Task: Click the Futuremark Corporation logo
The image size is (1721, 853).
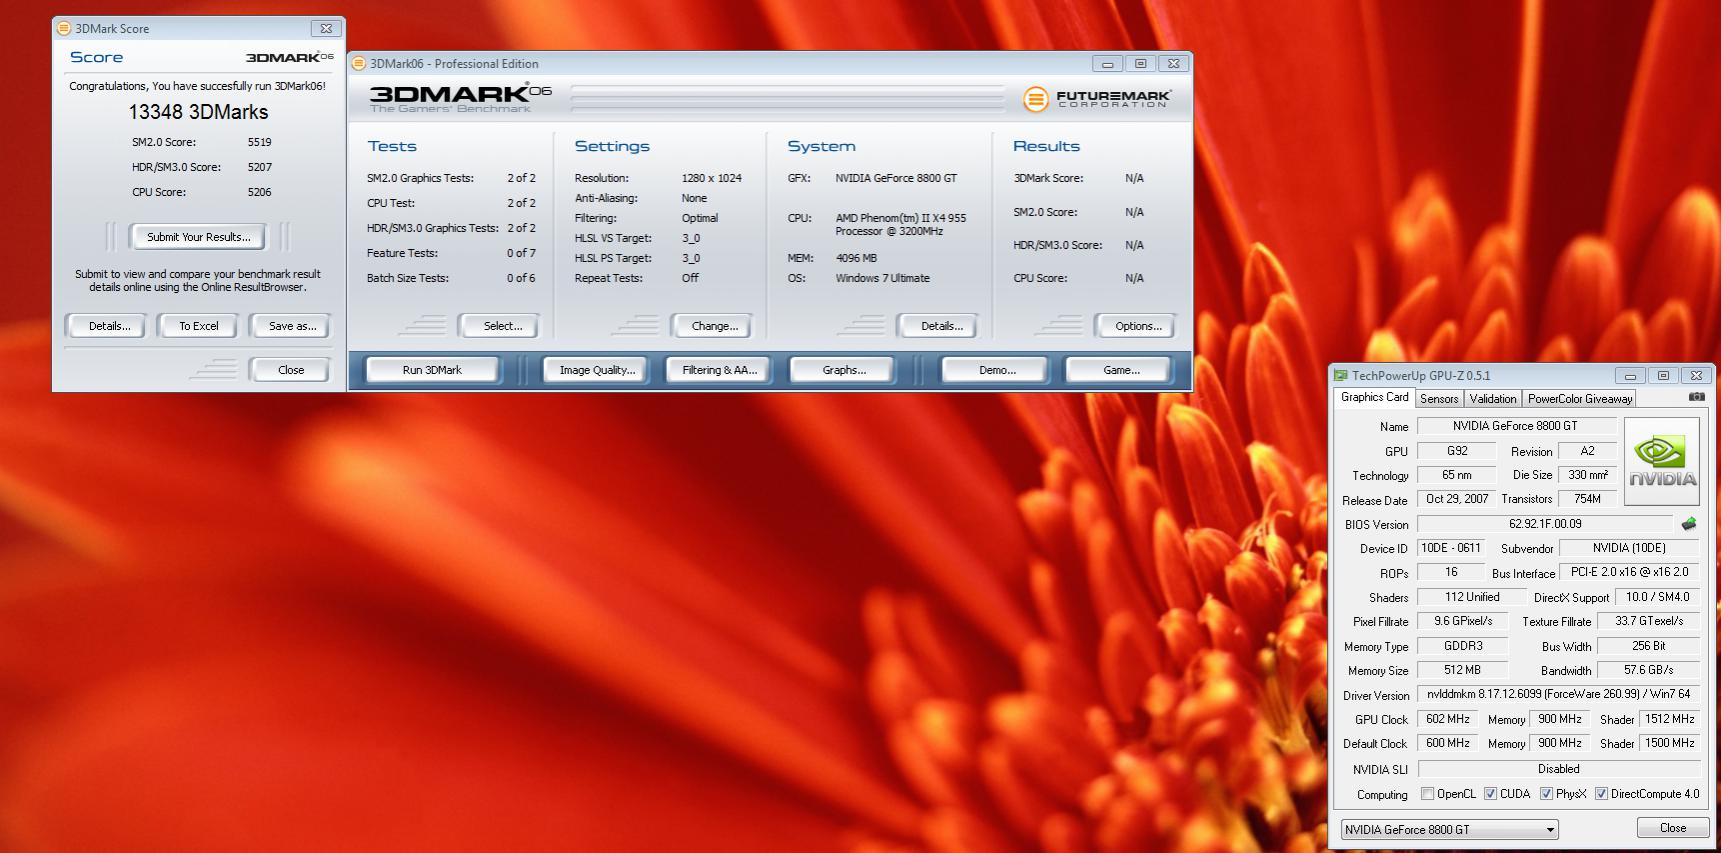Action: coord(1097,99)
